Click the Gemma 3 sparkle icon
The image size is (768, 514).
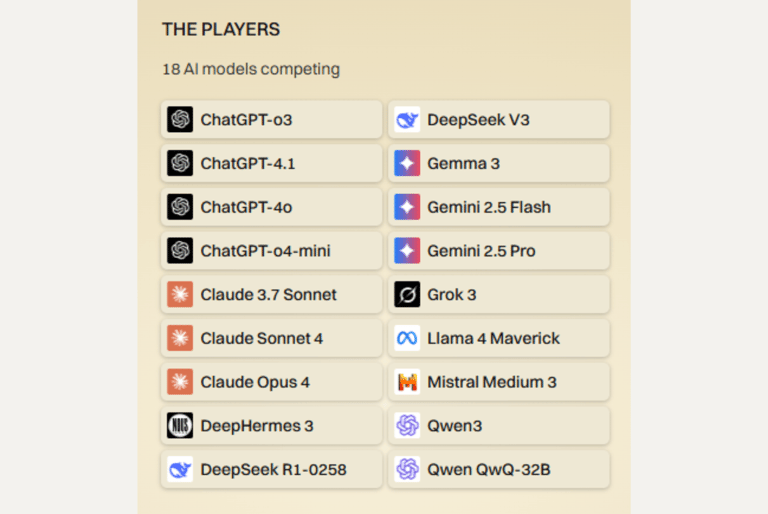[x=407, y=164]
